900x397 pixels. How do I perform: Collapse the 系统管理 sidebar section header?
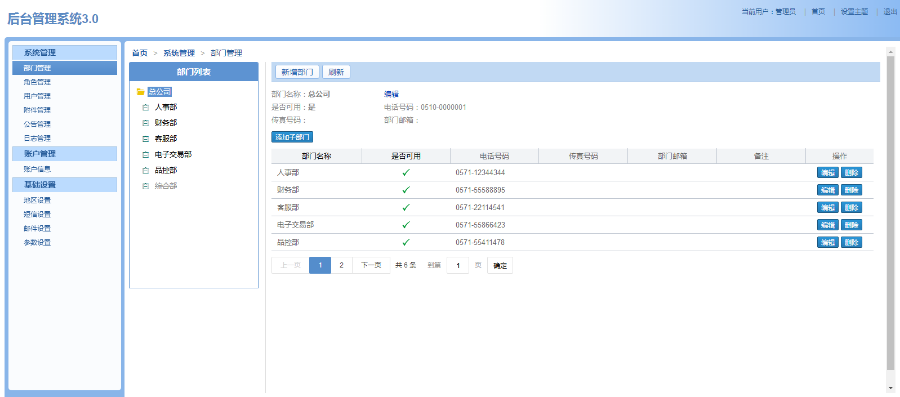click(x=64, y=53)
